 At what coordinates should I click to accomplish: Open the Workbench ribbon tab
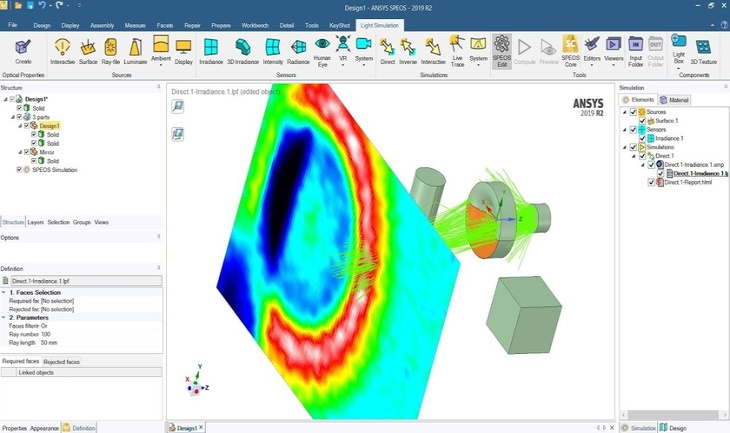(255, 26)
